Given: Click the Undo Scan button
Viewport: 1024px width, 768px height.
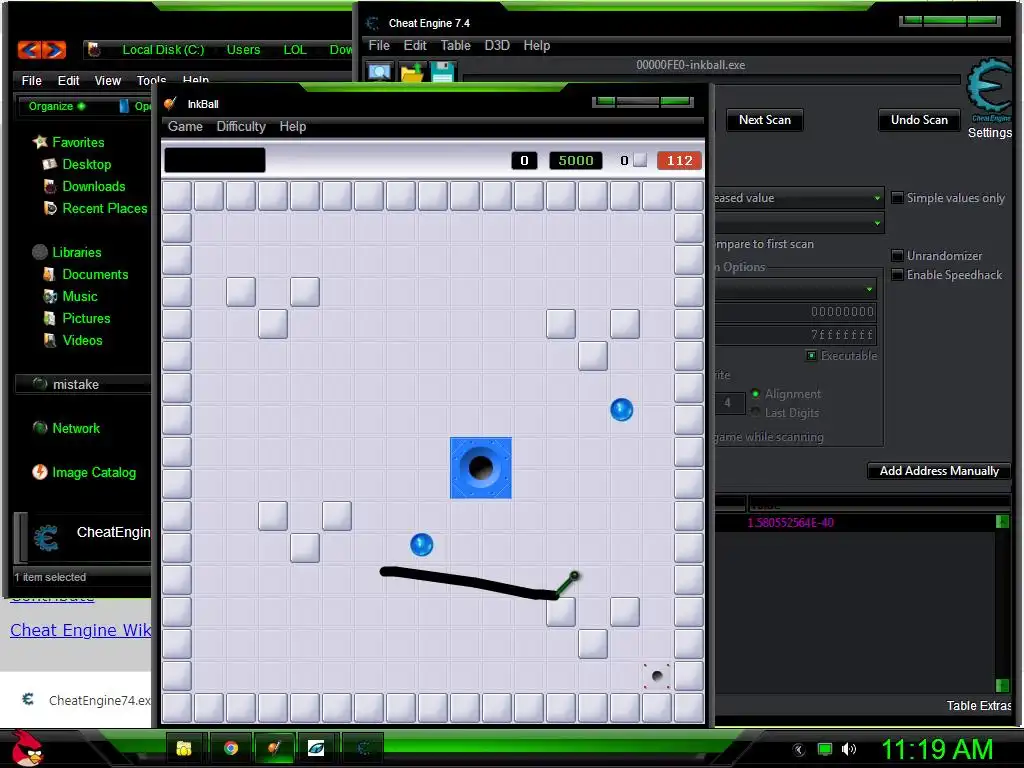Looking at the screenshot, I should click(919, 120).
